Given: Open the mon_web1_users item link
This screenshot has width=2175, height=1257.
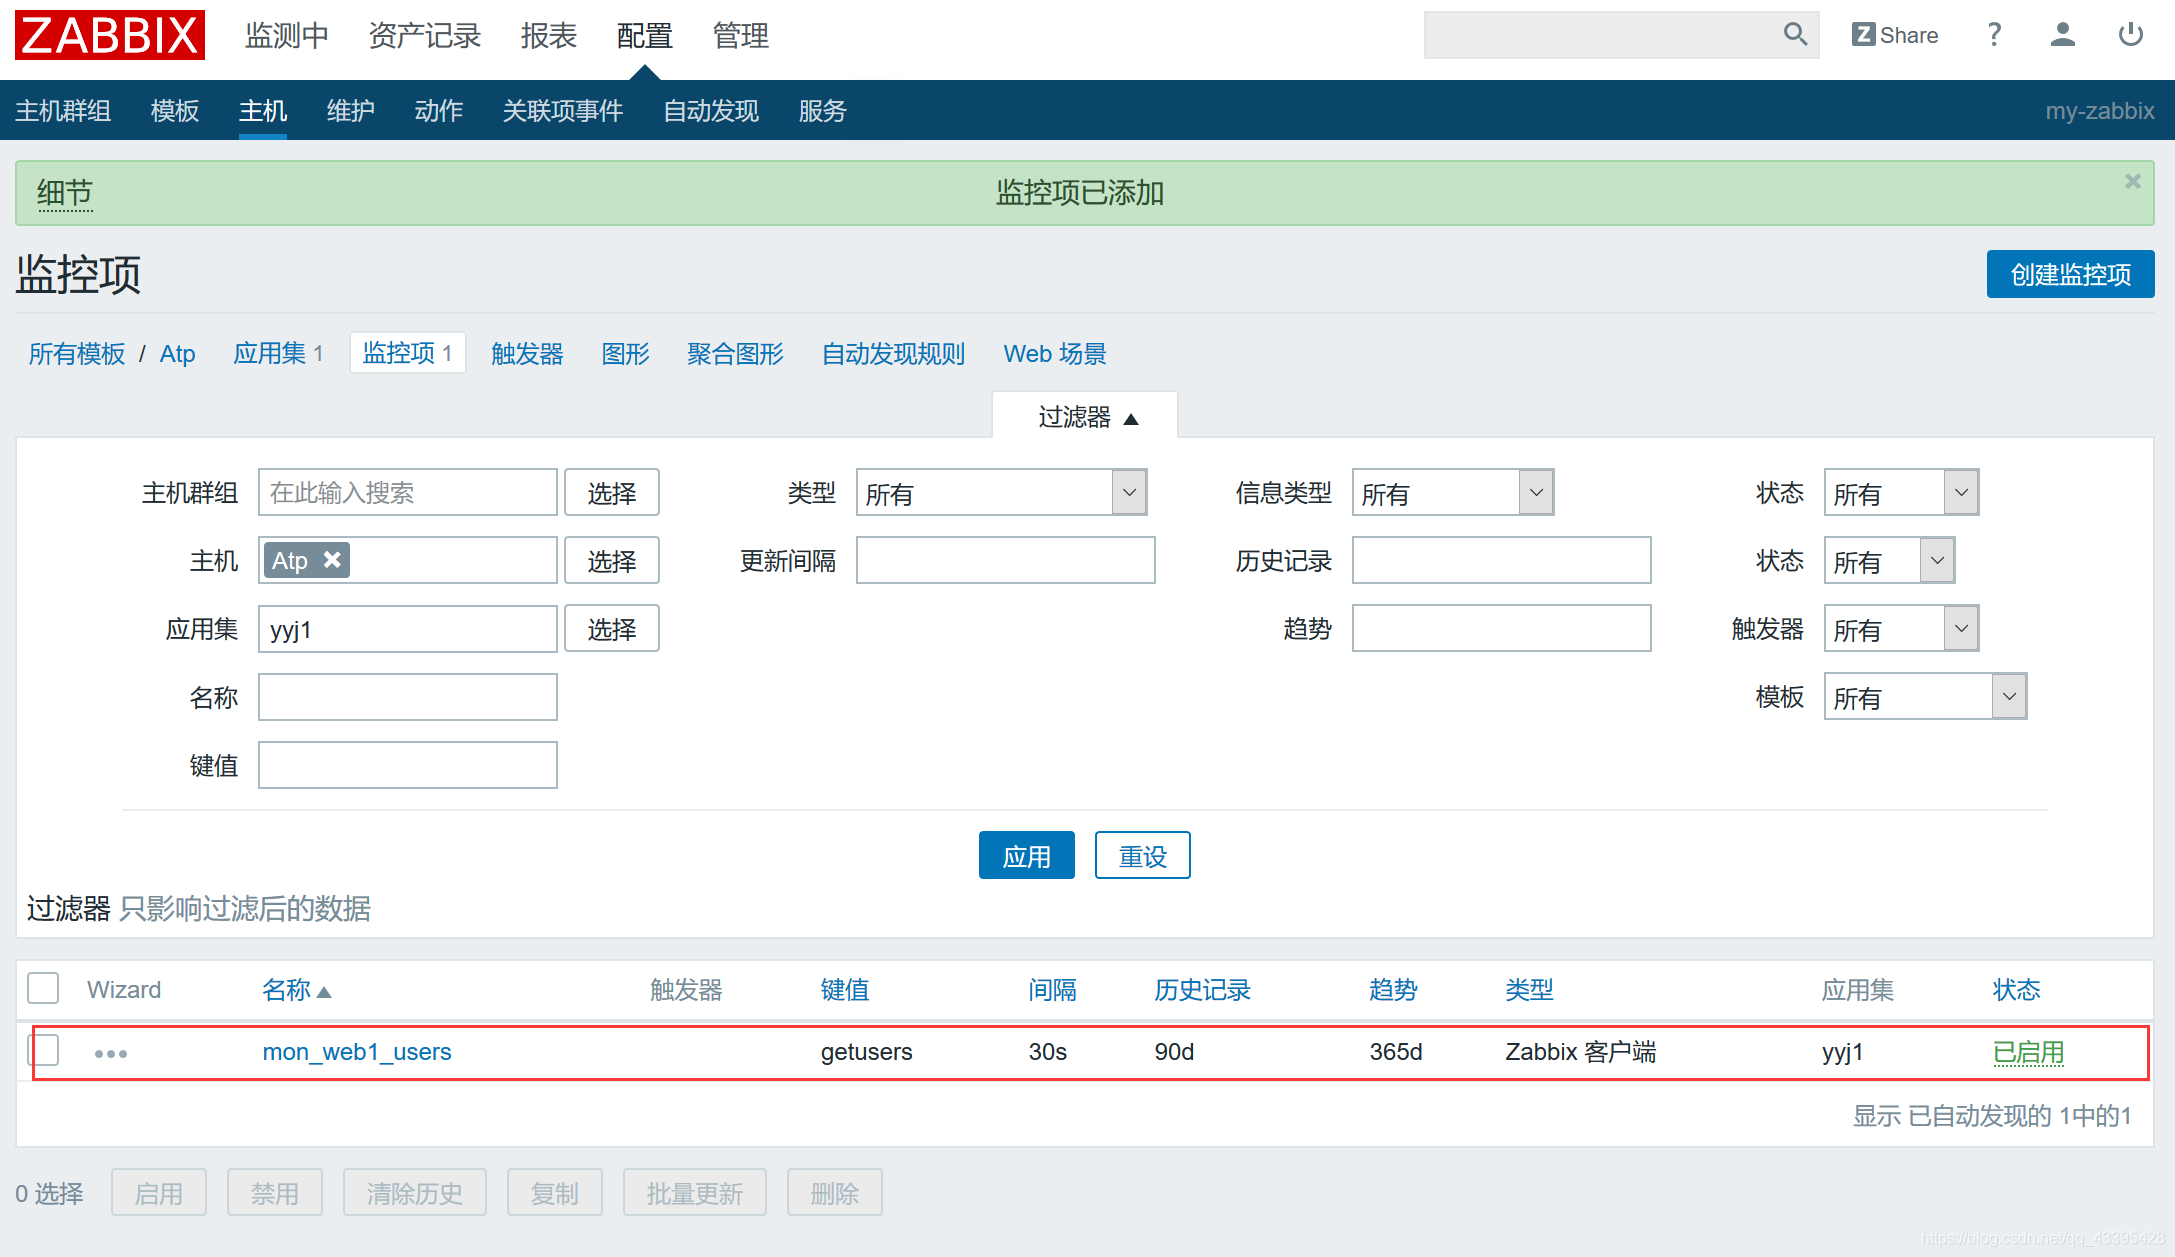Looking at the screenshot, I should (x=357, y=1052).
